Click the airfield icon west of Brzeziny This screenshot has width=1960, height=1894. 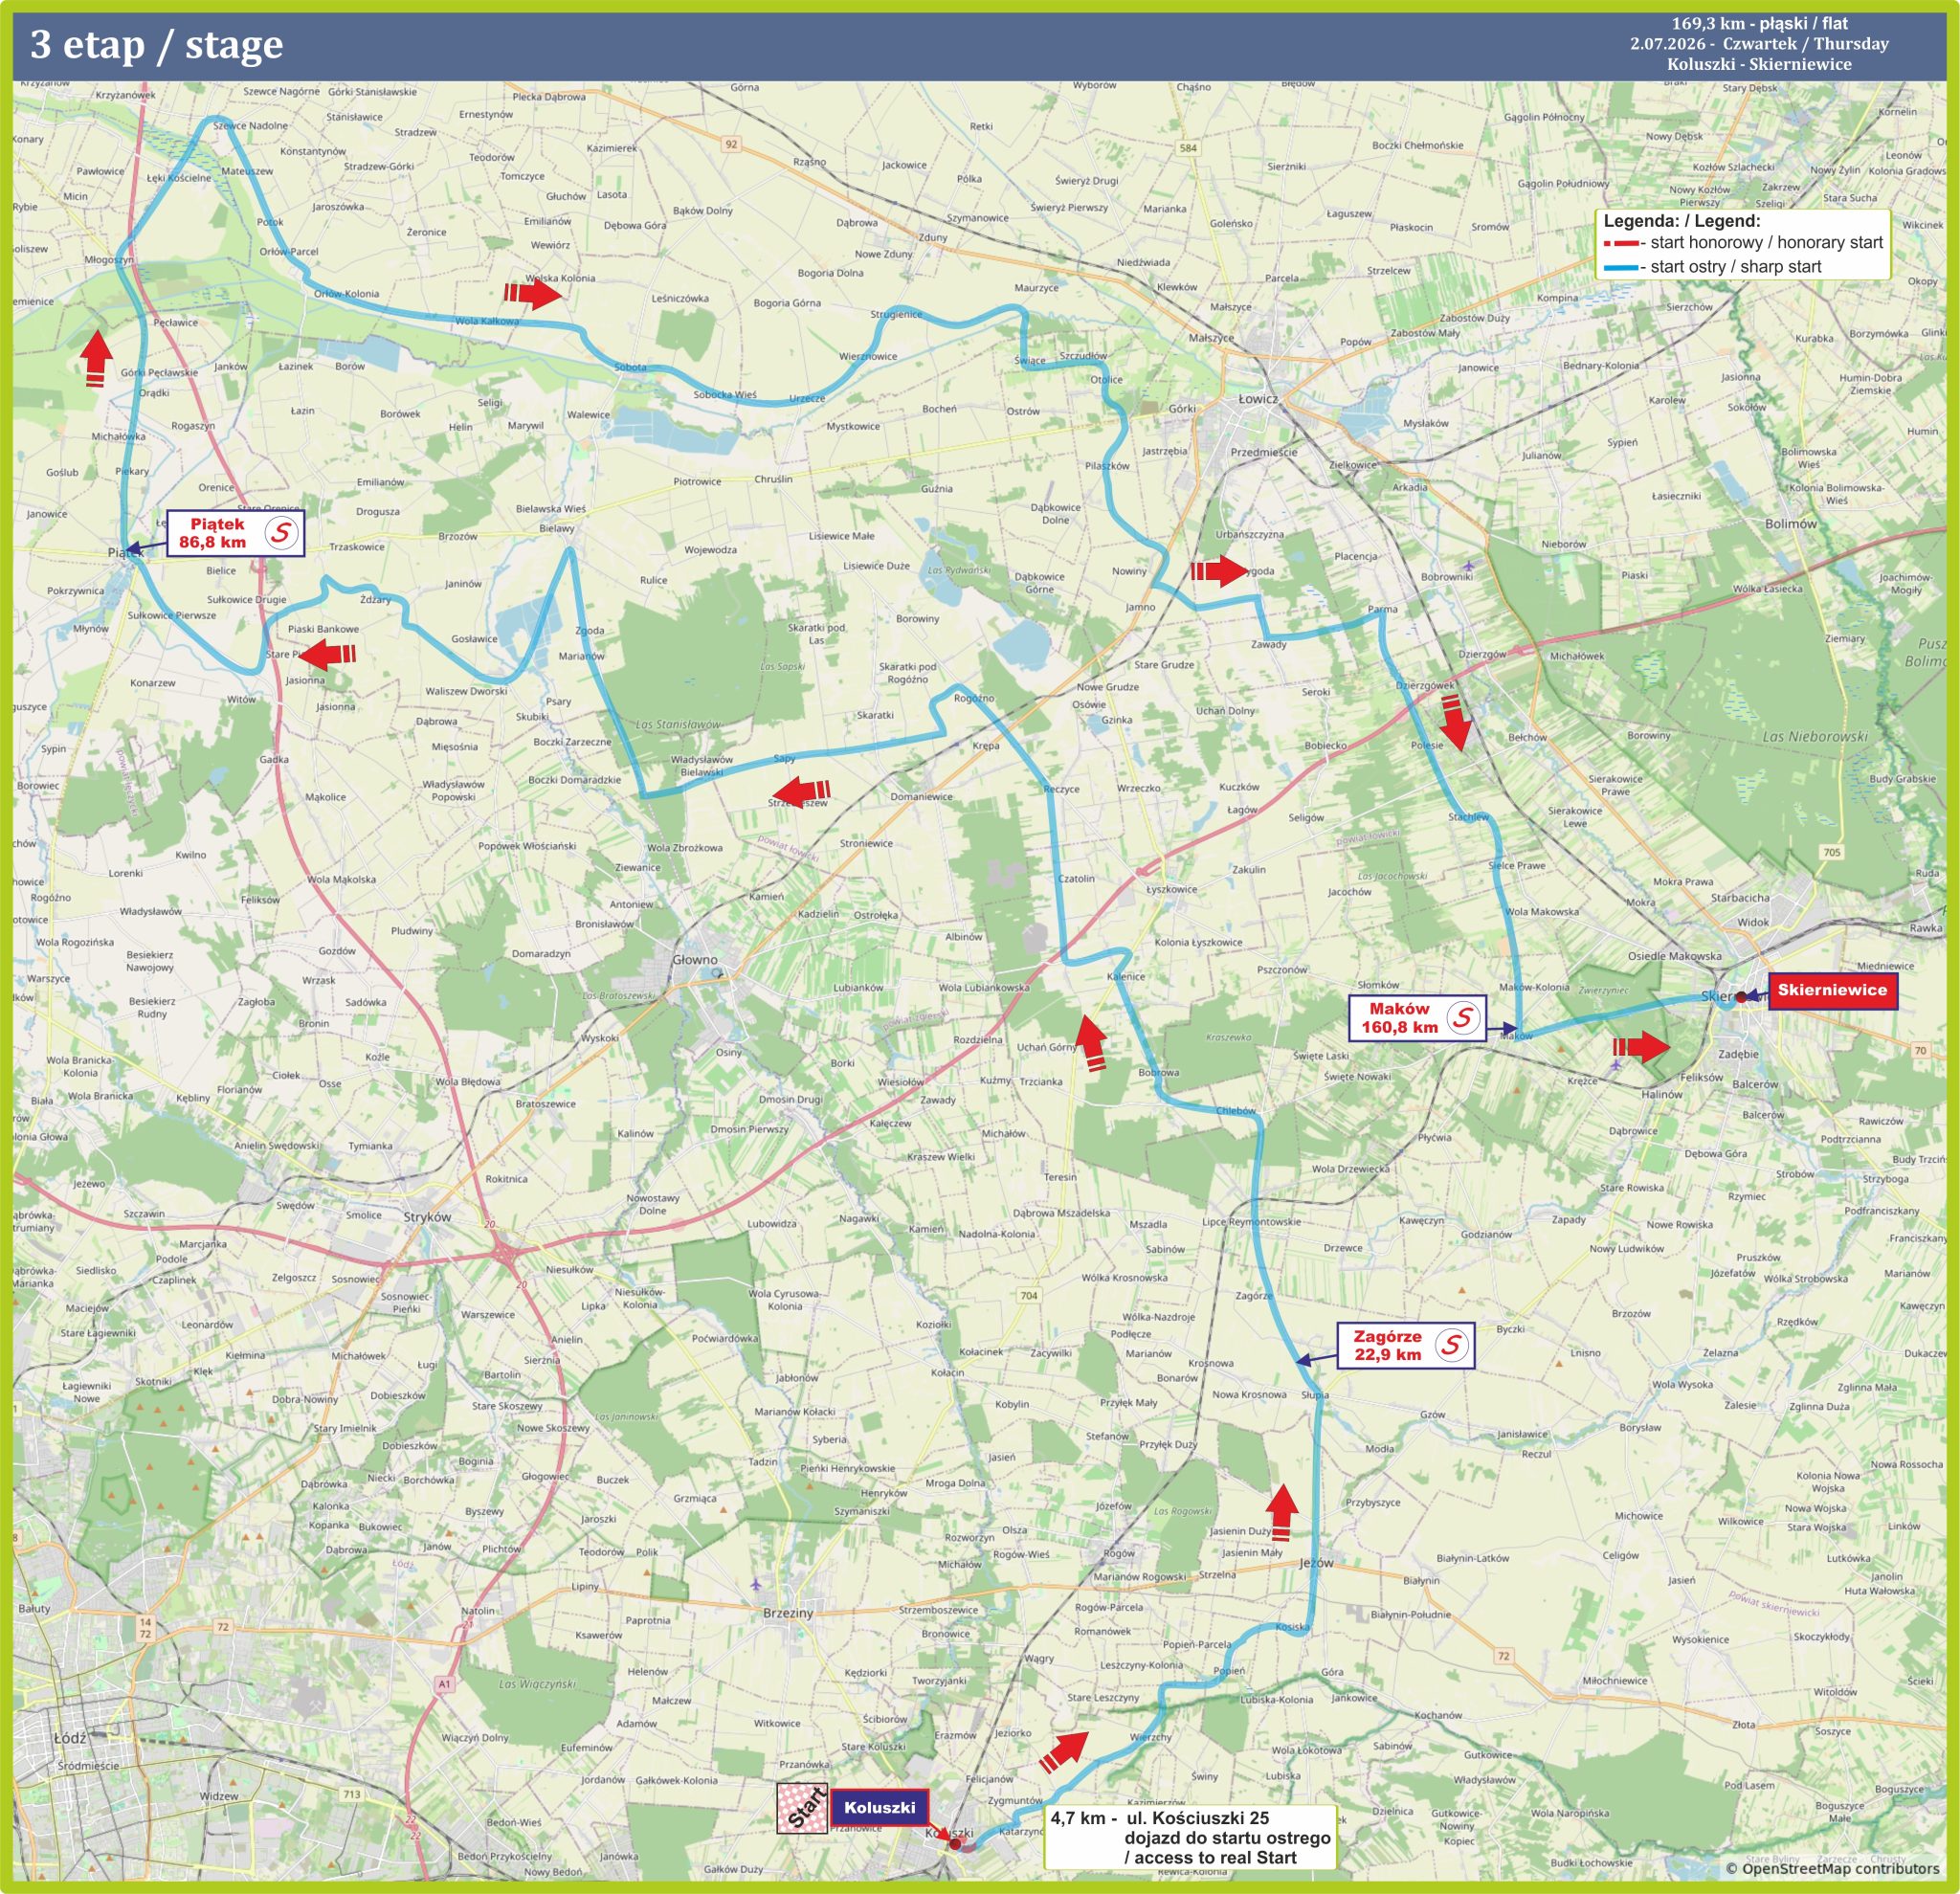point(756,1584)
